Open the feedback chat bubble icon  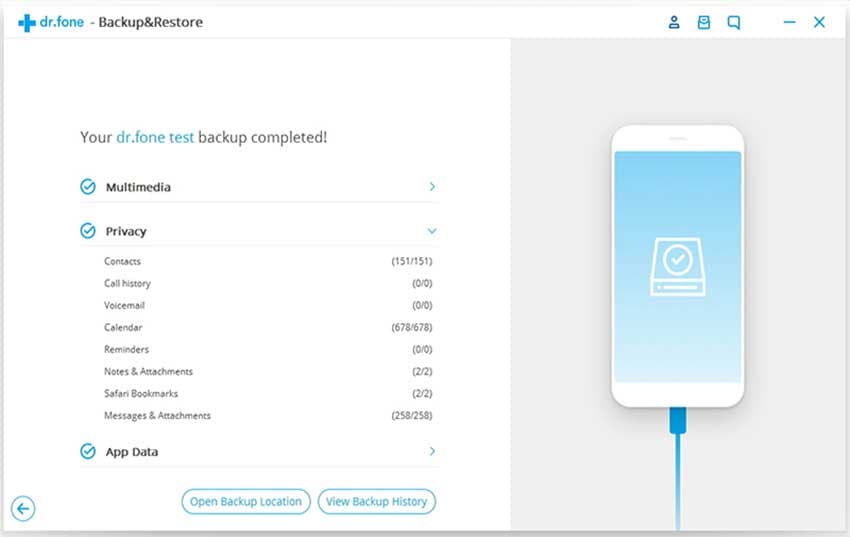733,22
